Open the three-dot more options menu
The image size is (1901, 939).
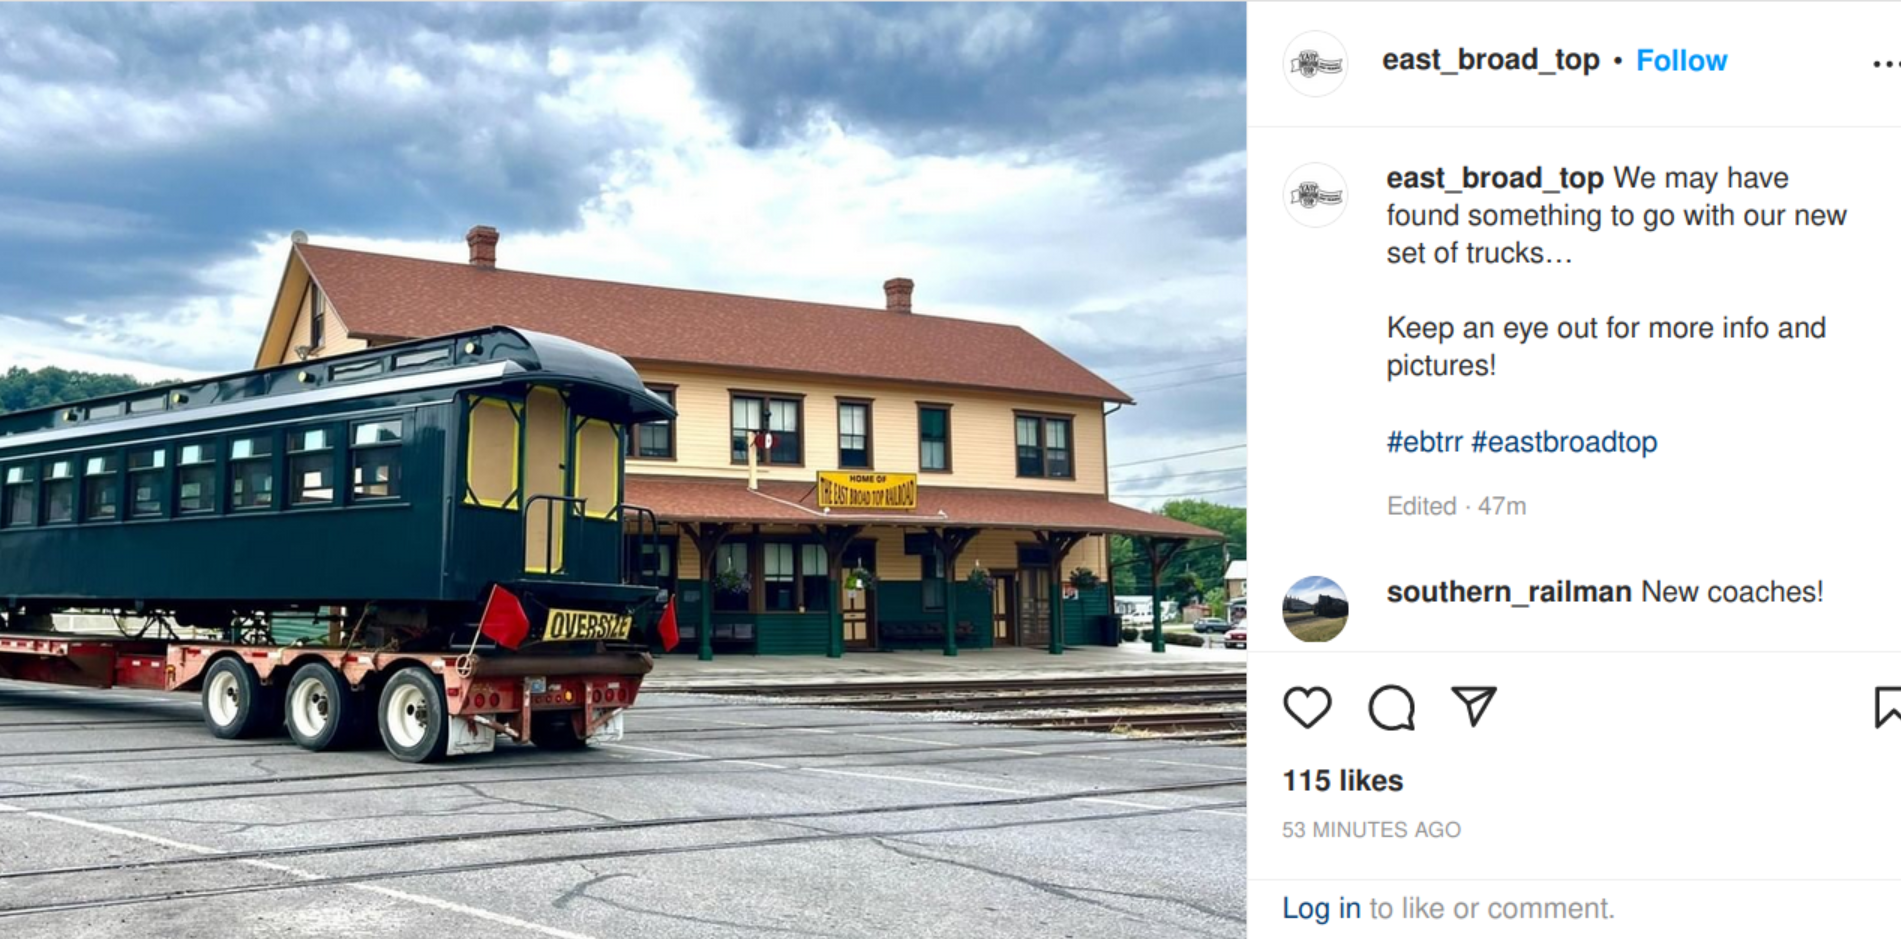coord(1886,64)
